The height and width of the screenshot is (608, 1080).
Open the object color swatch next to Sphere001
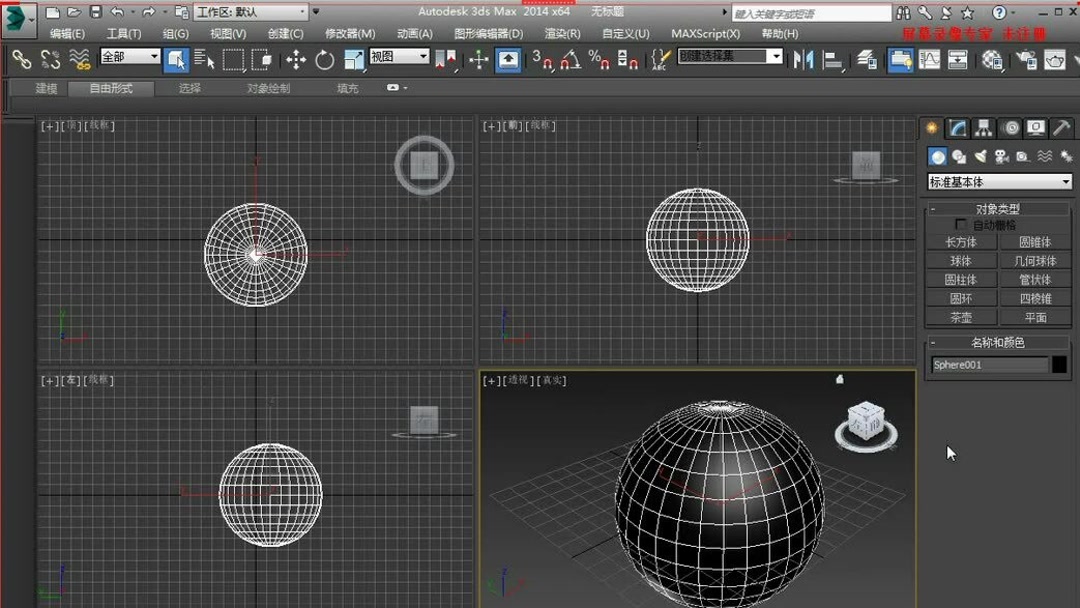point(1057,364)
